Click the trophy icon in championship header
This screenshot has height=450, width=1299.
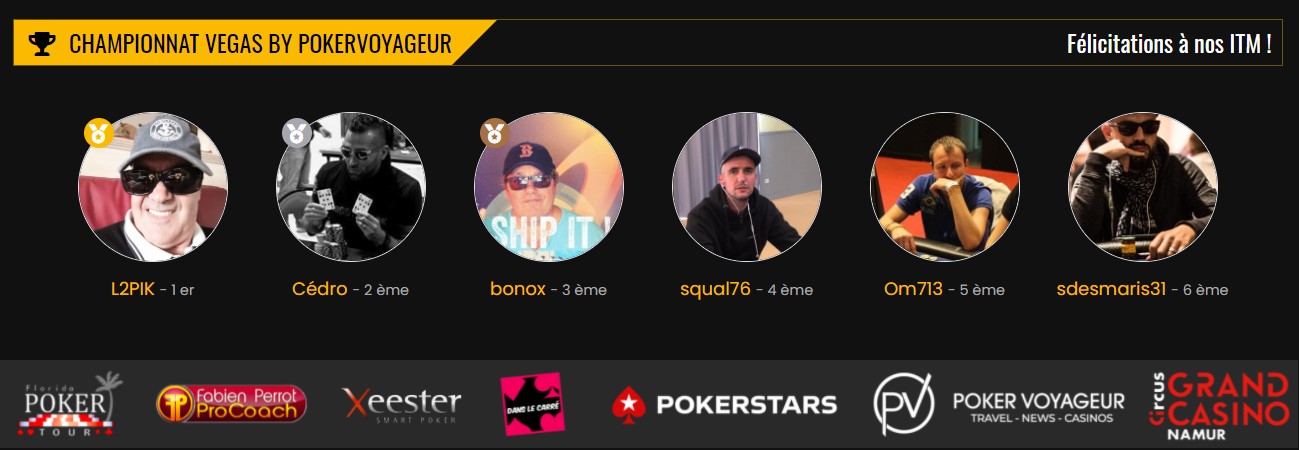42,44
